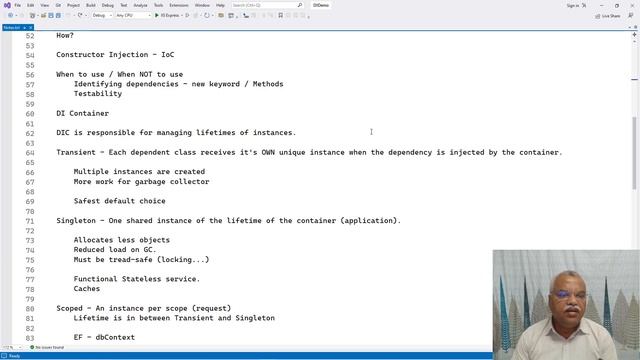This screenshot has width=640, height=360.
Task: Open the feedback icon beside Live Share
Action: point(630,16)
